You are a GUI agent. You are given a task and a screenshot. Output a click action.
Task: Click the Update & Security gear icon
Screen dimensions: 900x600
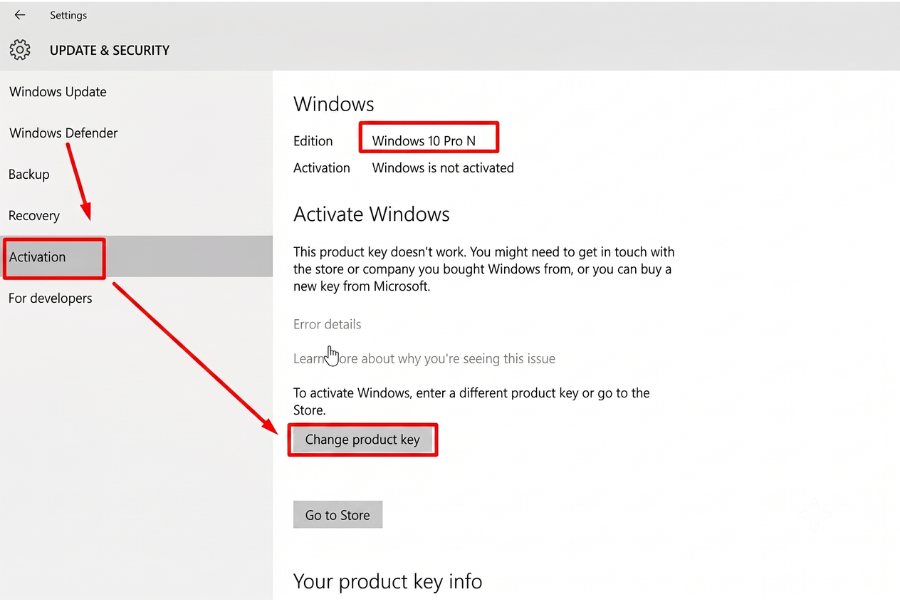tap(20, 50)
